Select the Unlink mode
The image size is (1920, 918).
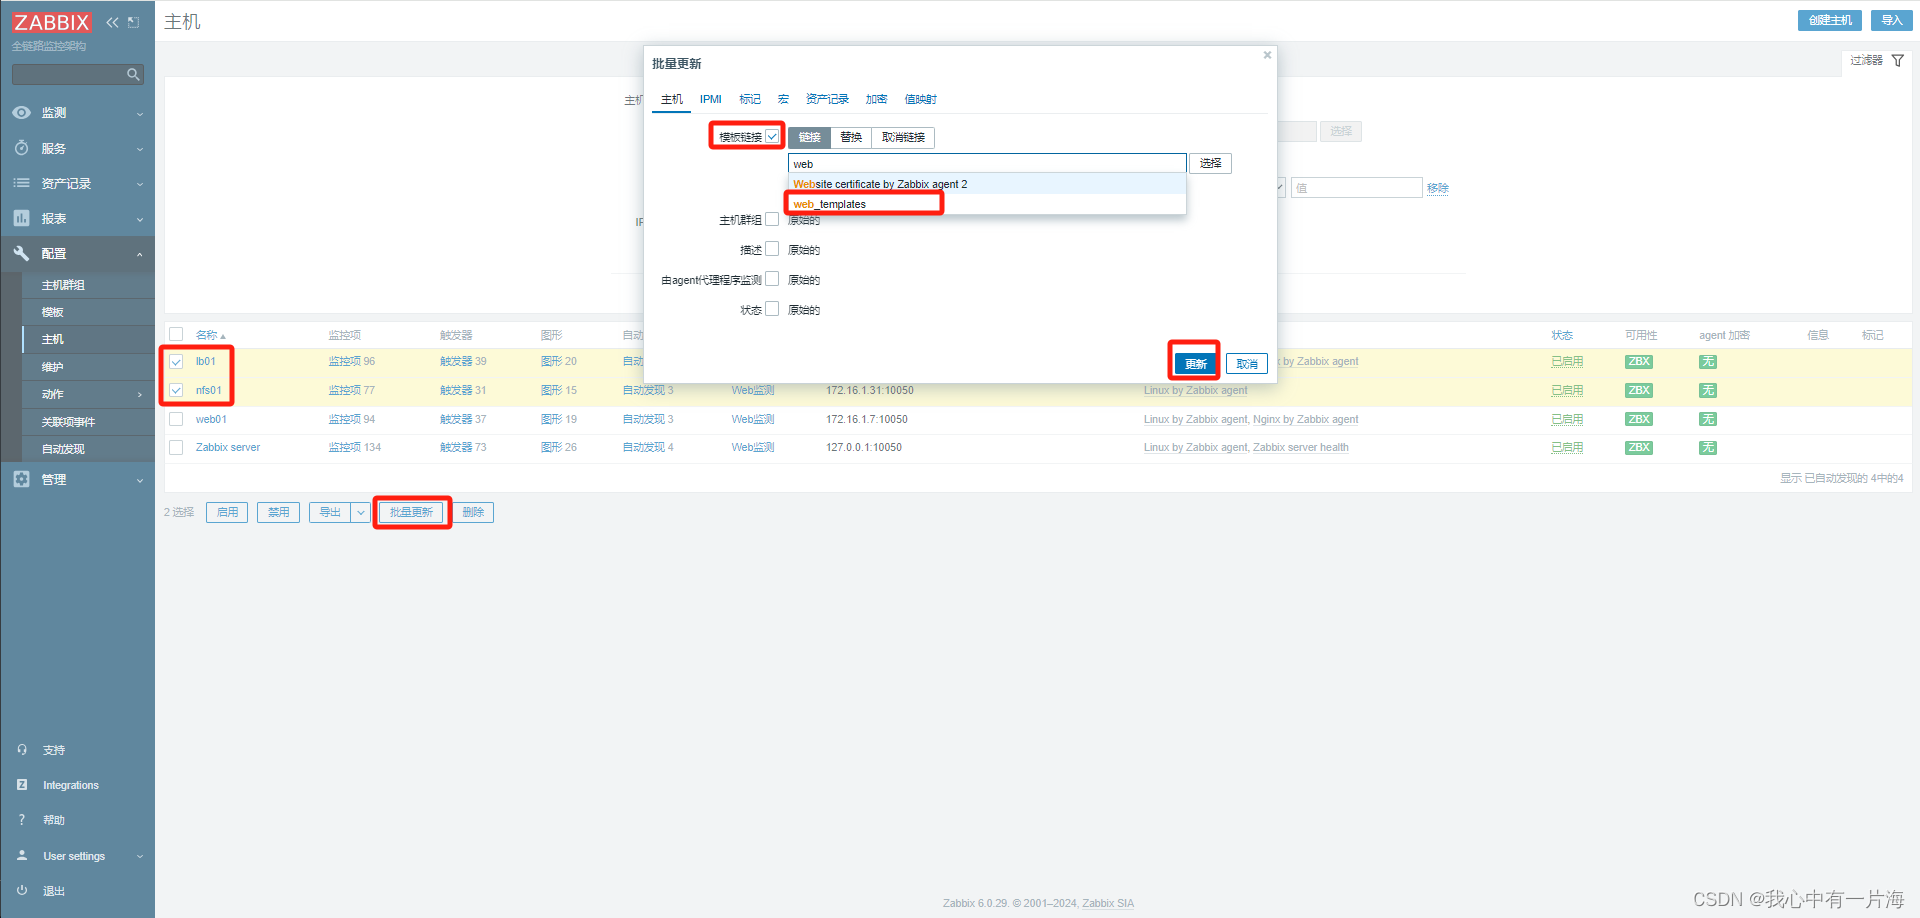pos(903,137)
